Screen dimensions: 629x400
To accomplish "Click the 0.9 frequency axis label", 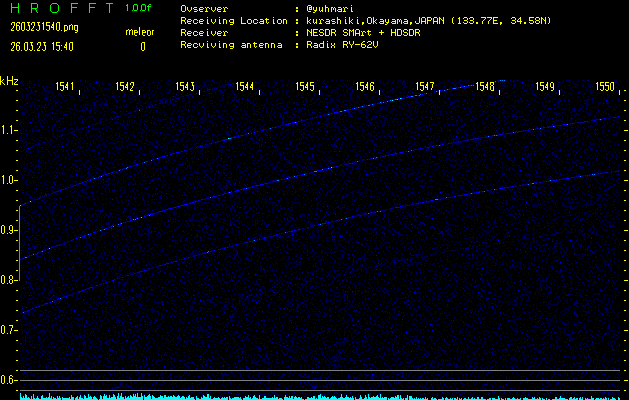I will [9, 230].
